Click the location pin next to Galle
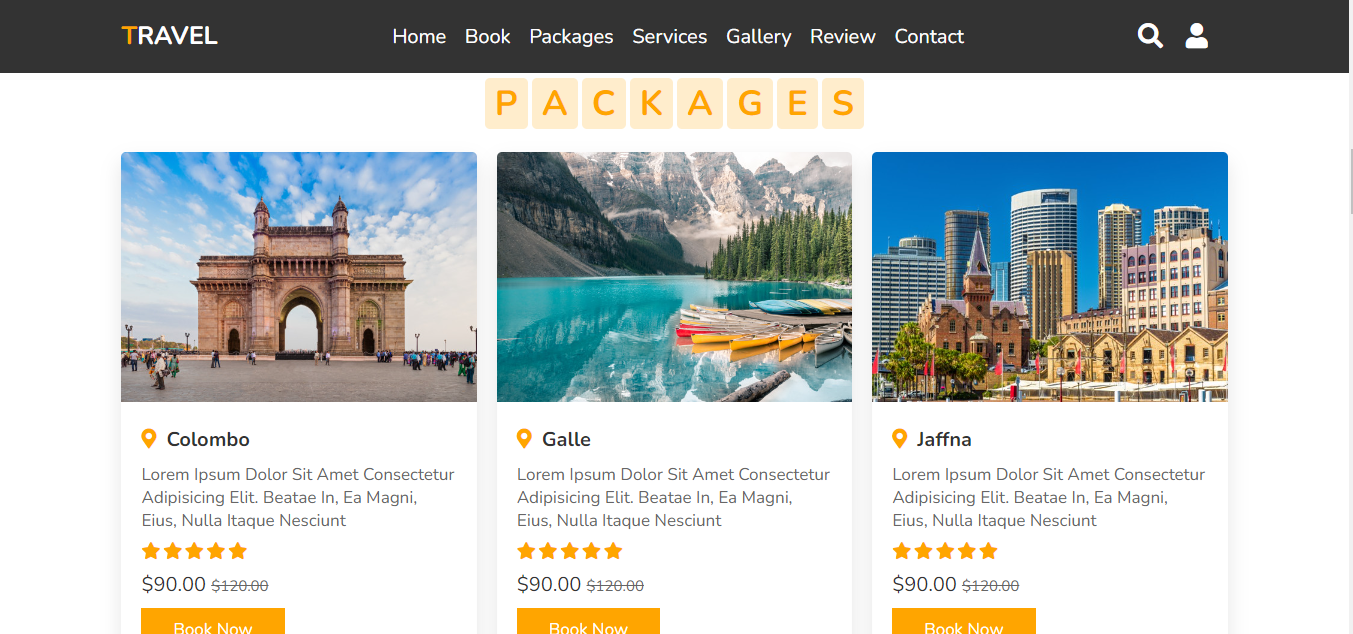1353x634 pixels. click(525, 438)
